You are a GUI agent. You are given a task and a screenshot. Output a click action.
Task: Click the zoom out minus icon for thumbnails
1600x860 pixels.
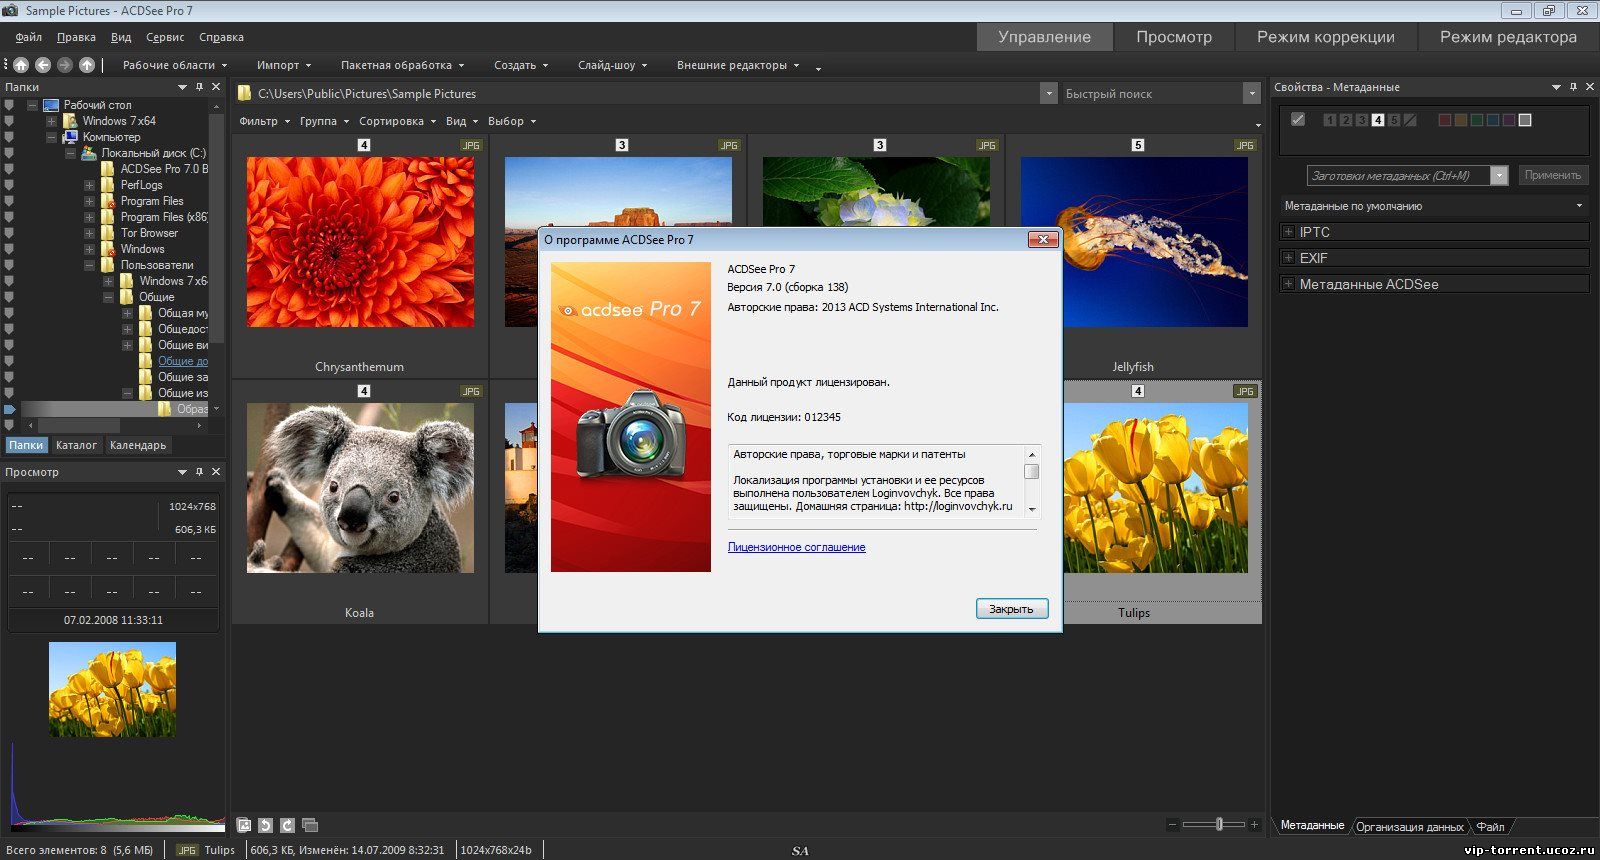click(x=1172, y=825)
